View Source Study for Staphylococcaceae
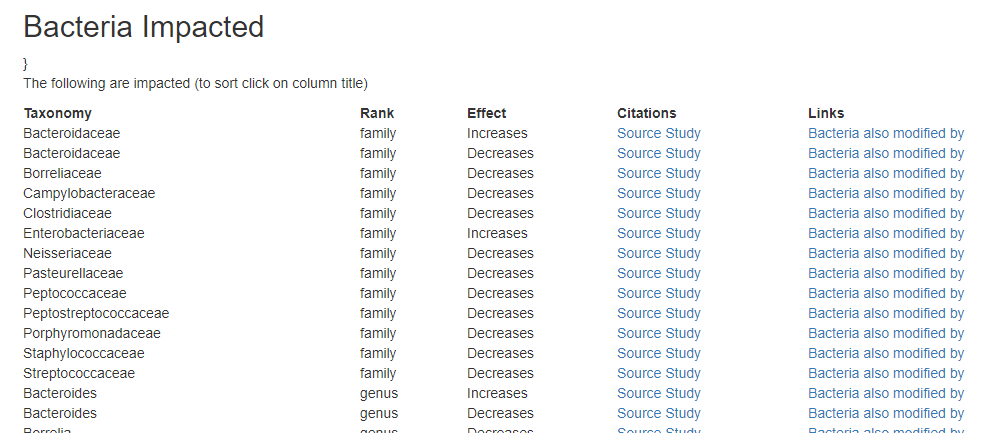 click(658, 353)
